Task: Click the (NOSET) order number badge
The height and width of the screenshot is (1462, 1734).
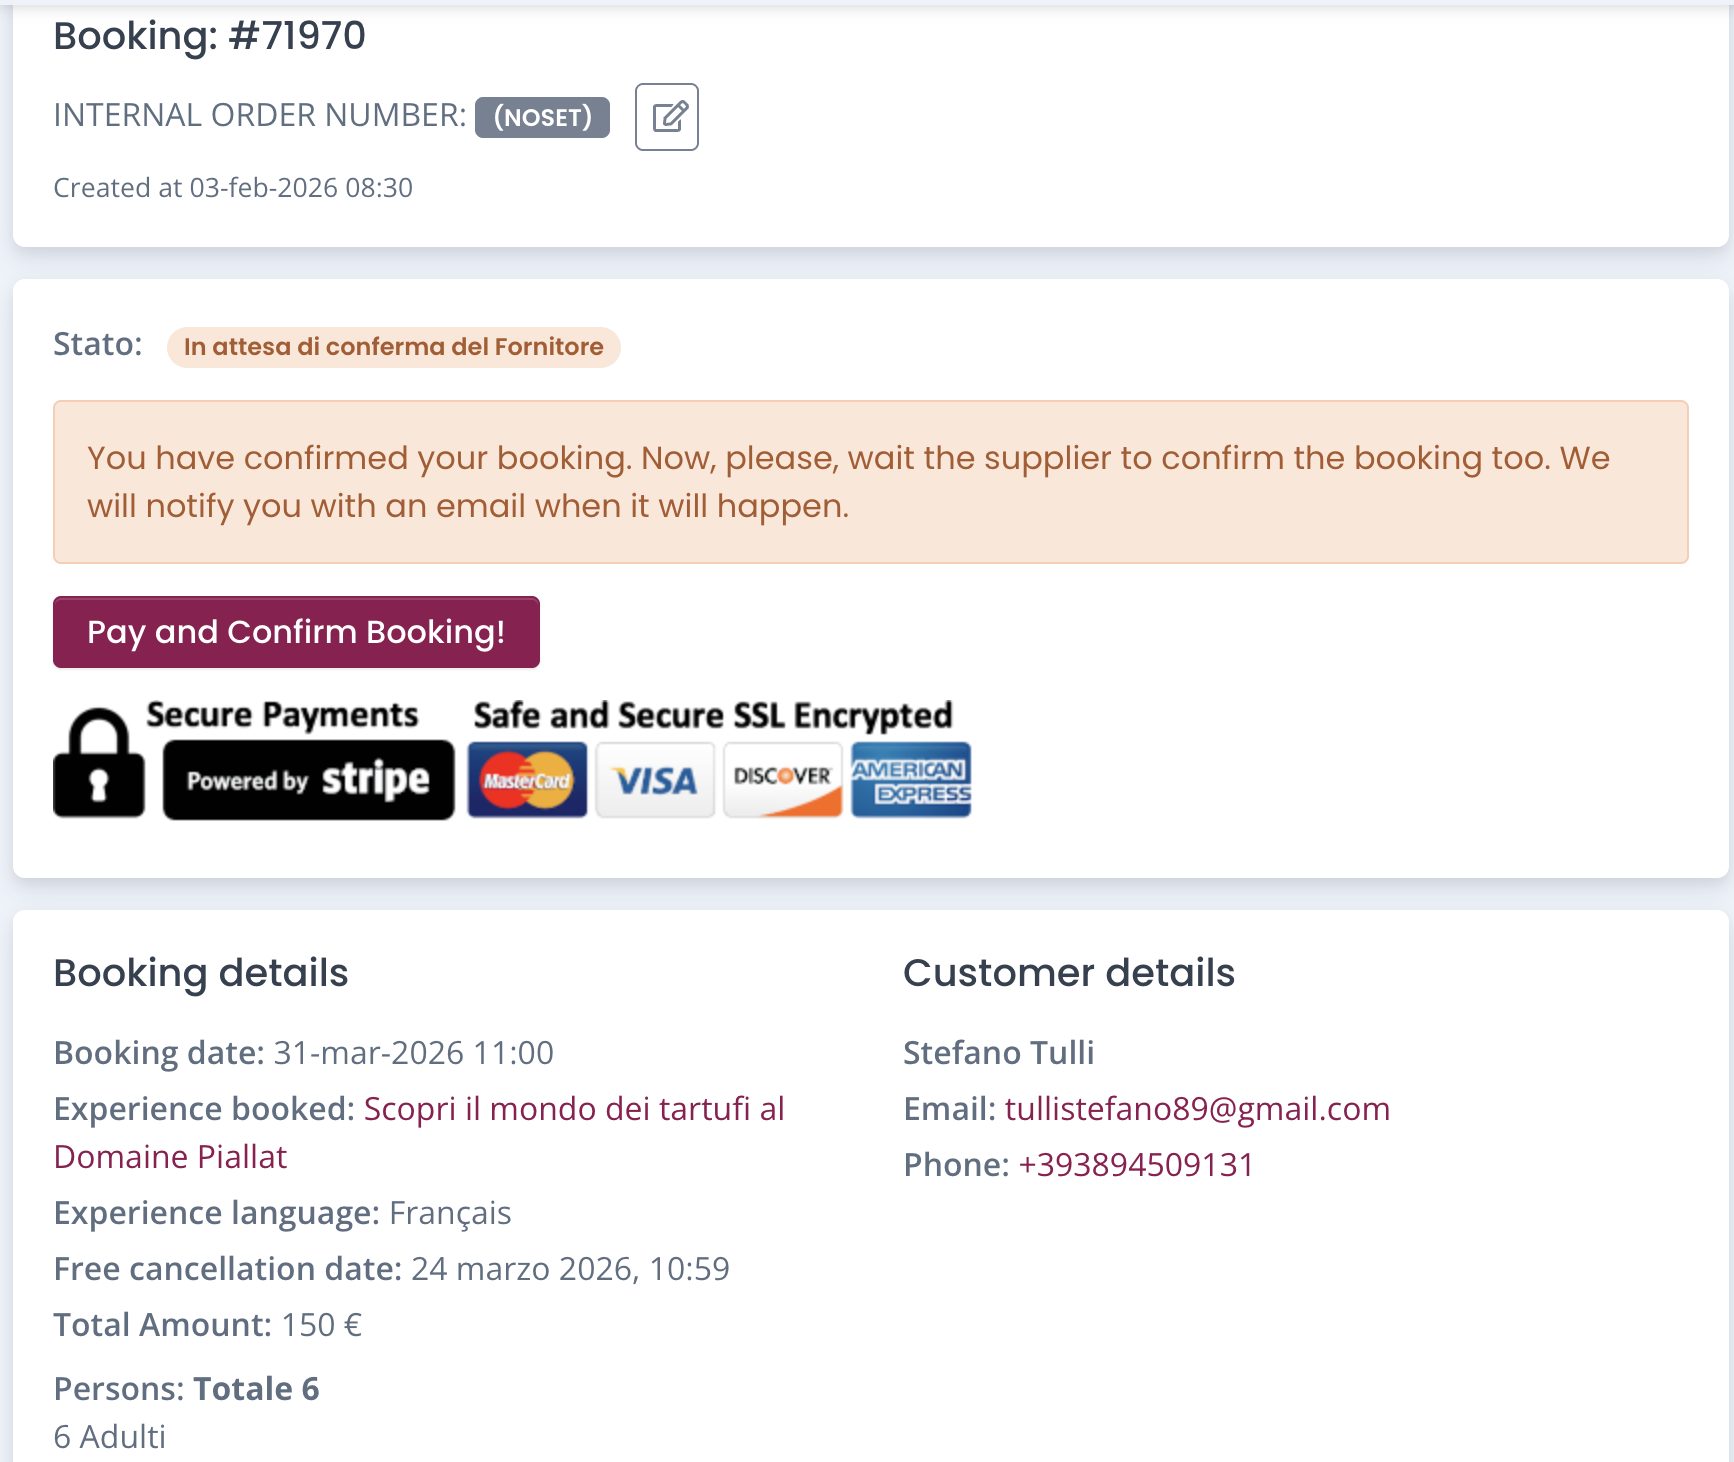Action: click(x=542, y=117)
